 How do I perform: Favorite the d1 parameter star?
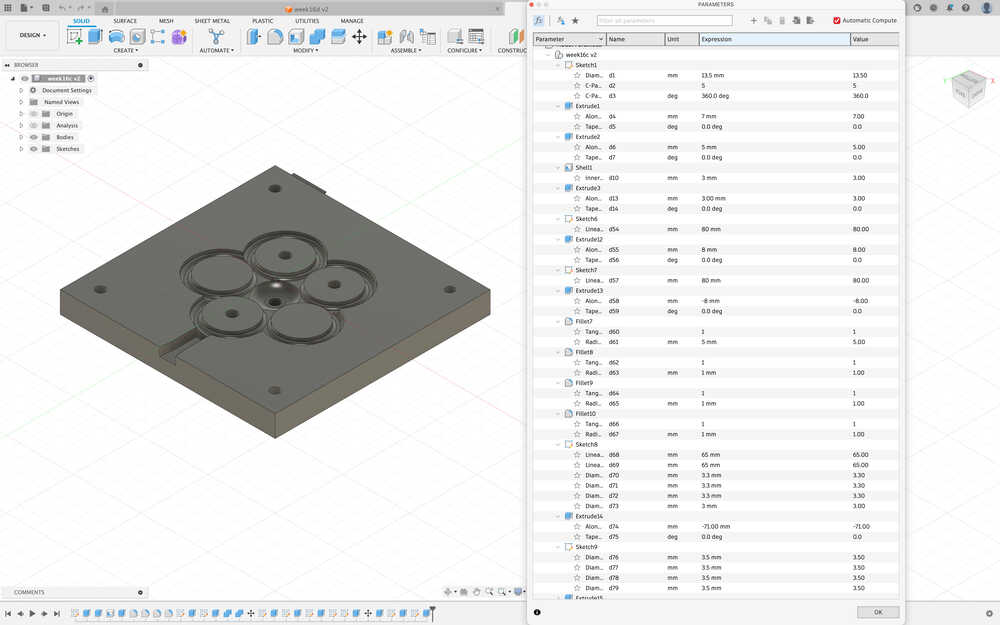click(577, 75)
